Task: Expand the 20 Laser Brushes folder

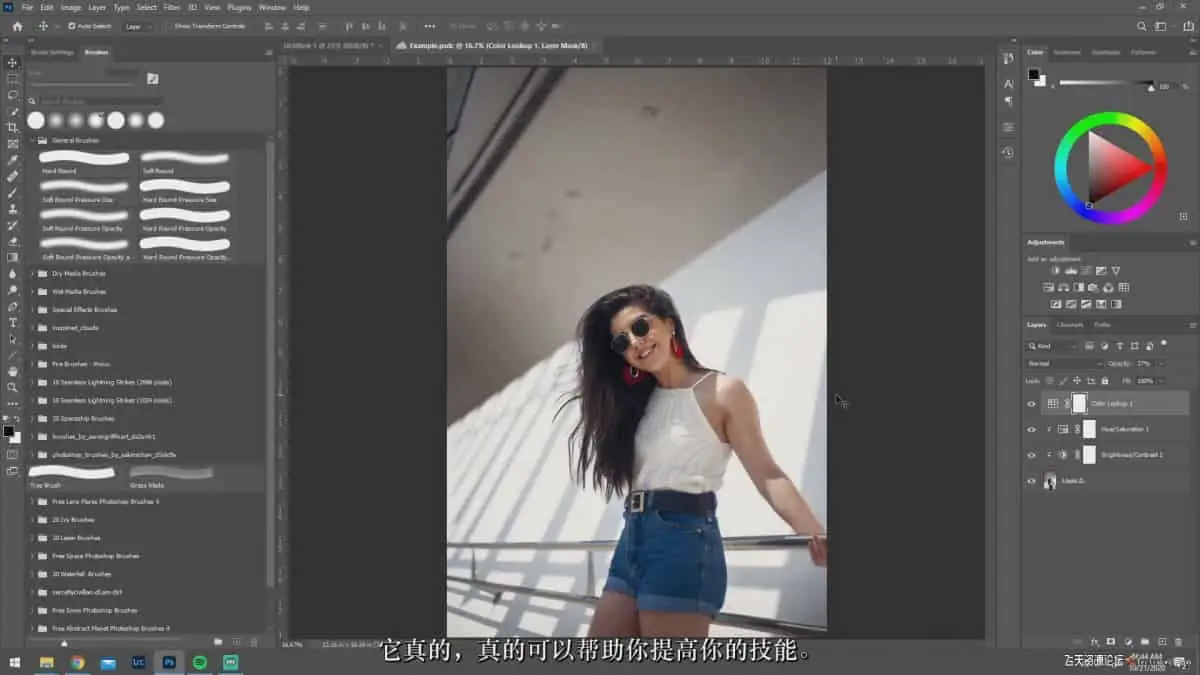Action: (32, 538)
